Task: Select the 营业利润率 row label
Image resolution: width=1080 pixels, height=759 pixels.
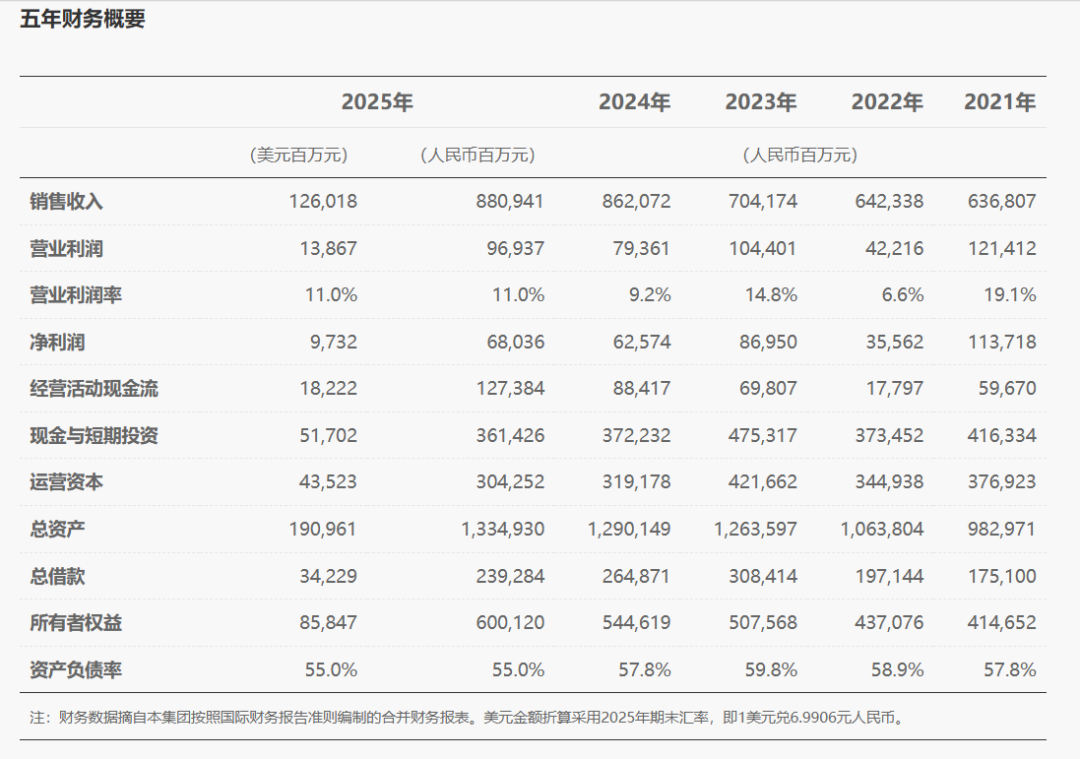Action: (x=75, y=295)
